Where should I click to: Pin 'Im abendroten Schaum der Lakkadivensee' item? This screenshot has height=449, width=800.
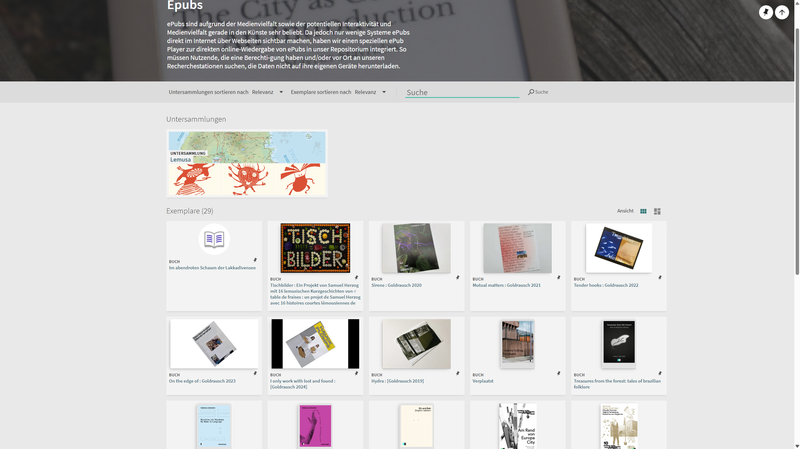pos(255,260)
